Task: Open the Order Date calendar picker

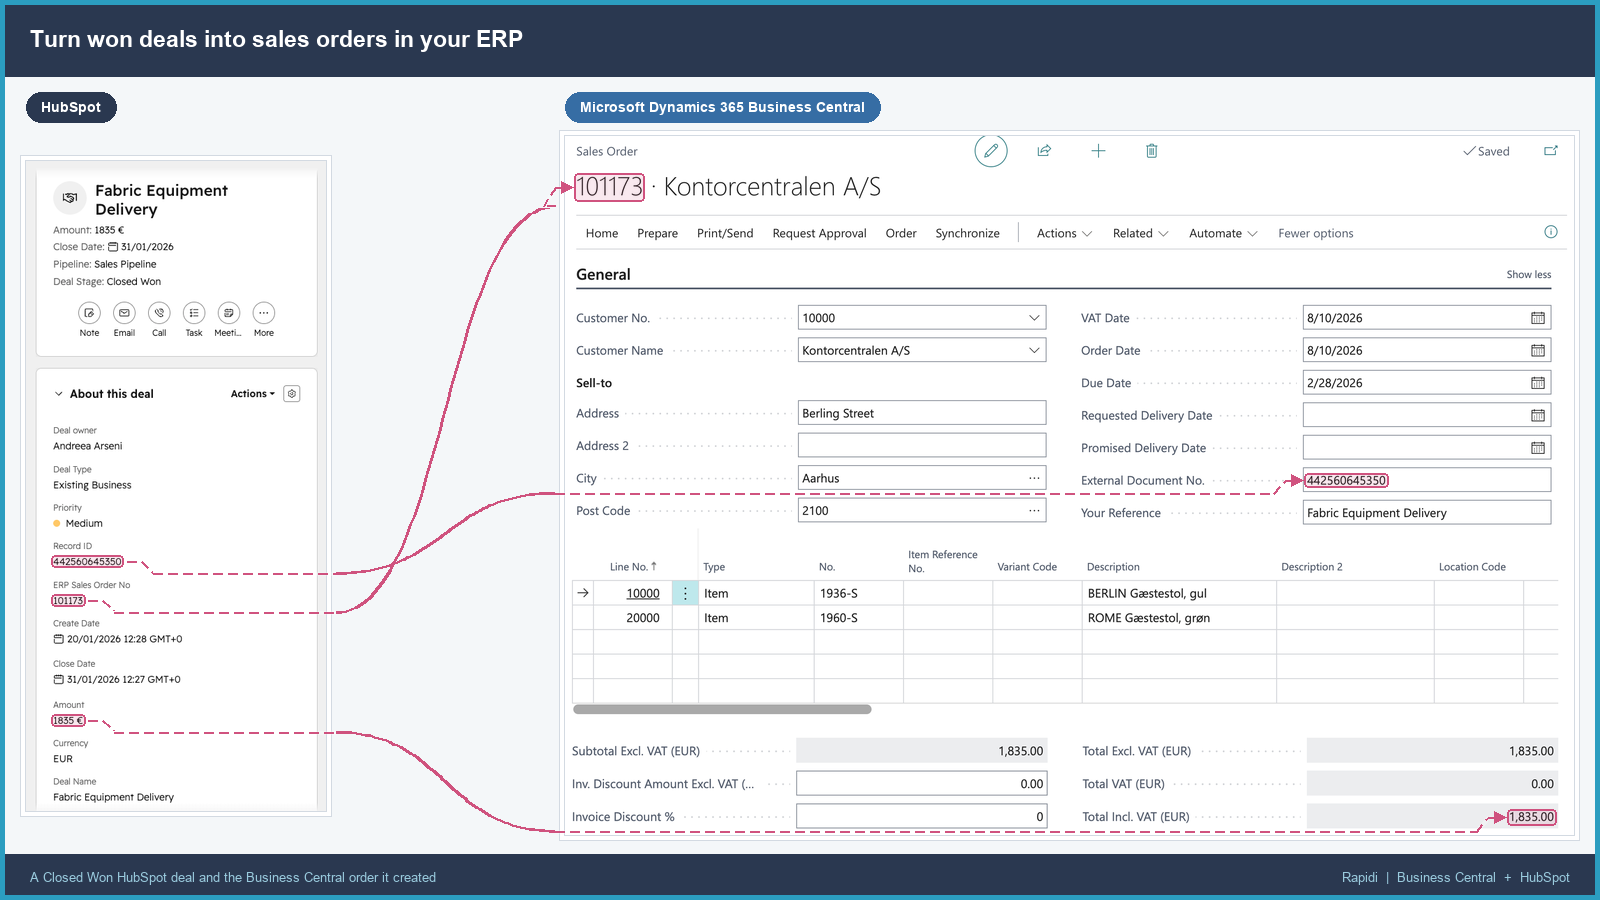Action: pos(1538,351)
